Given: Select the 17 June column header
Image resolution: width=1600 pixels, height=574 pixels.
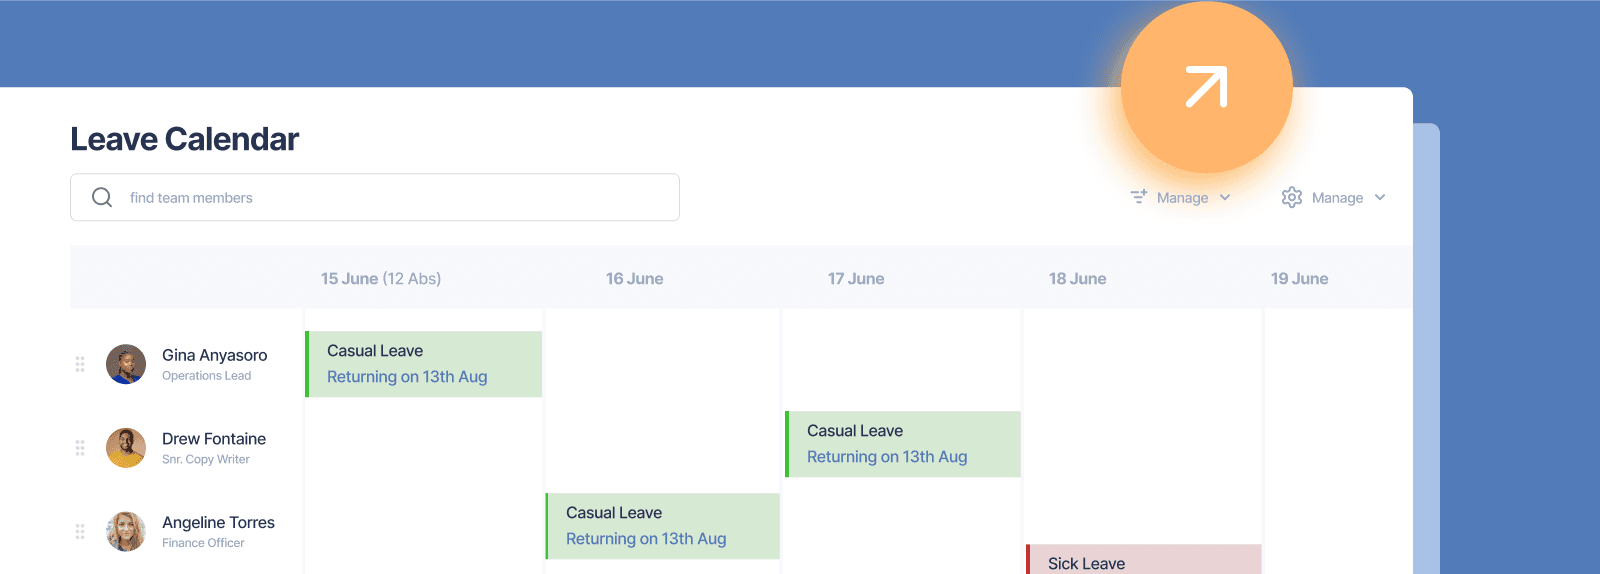Looking at the screenshot, I should [856, 279].
